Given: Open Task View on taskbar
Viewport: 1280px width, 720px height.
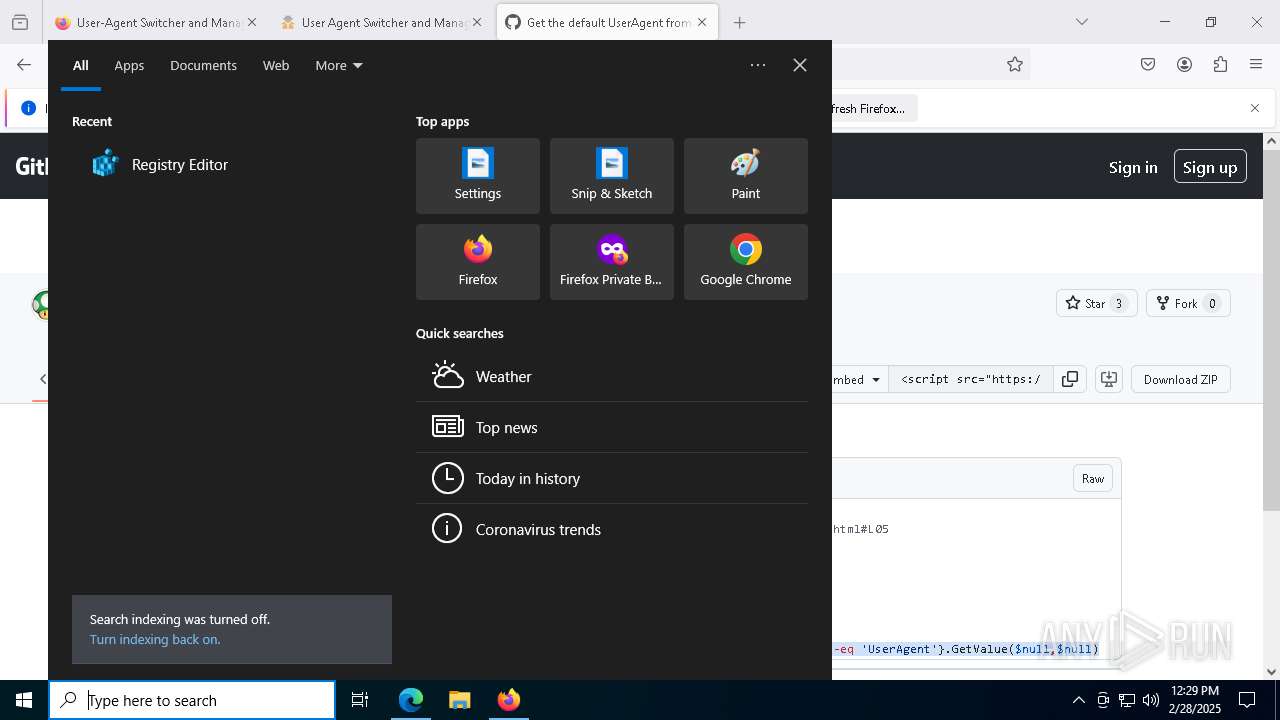Looking at the screenshot, I should (360, 700).
